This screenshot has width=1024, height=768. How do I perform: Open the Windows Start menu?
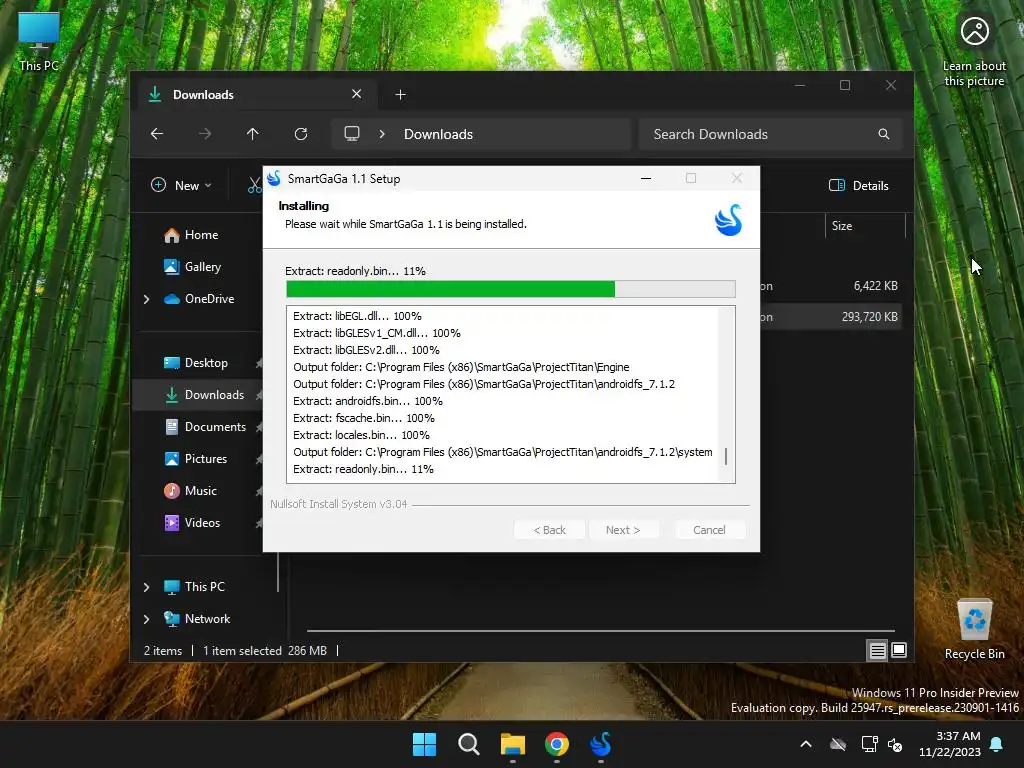(x=424, y=744)
